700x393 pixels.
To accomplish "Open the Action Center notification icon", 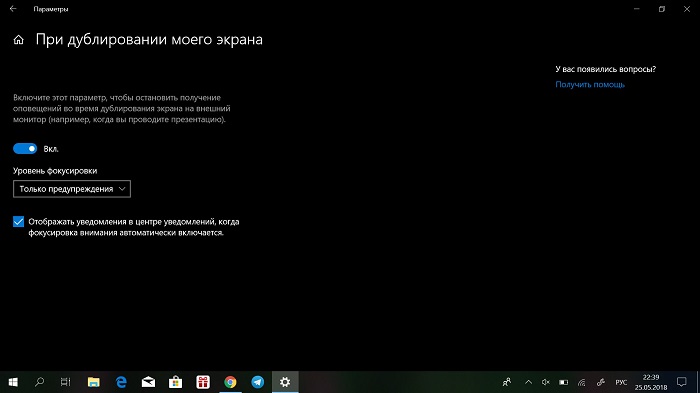I will (681, 382).
